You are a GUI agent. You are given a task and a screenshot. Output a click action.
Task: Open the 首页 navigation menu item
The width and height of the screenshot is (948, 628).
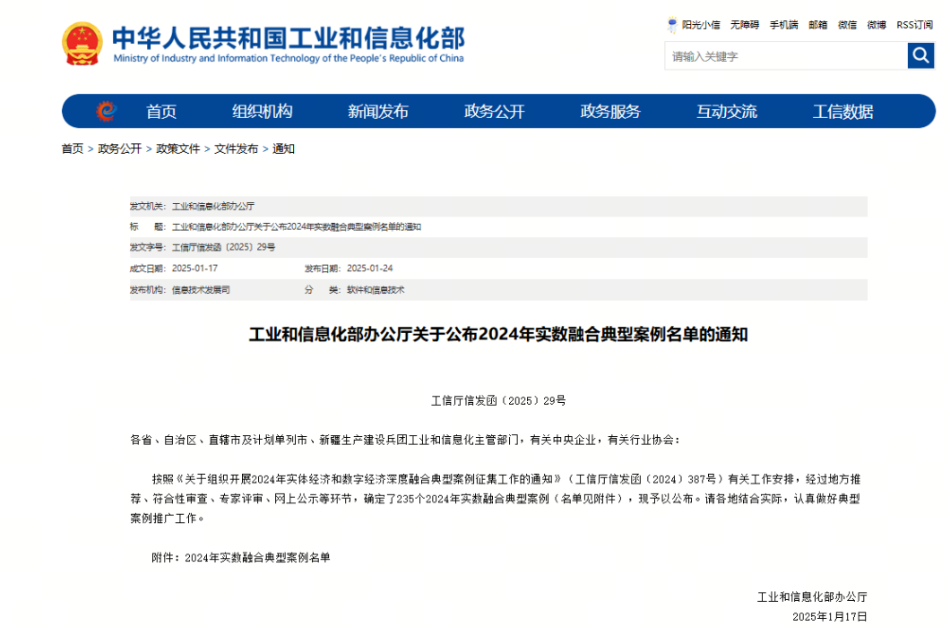161,111
